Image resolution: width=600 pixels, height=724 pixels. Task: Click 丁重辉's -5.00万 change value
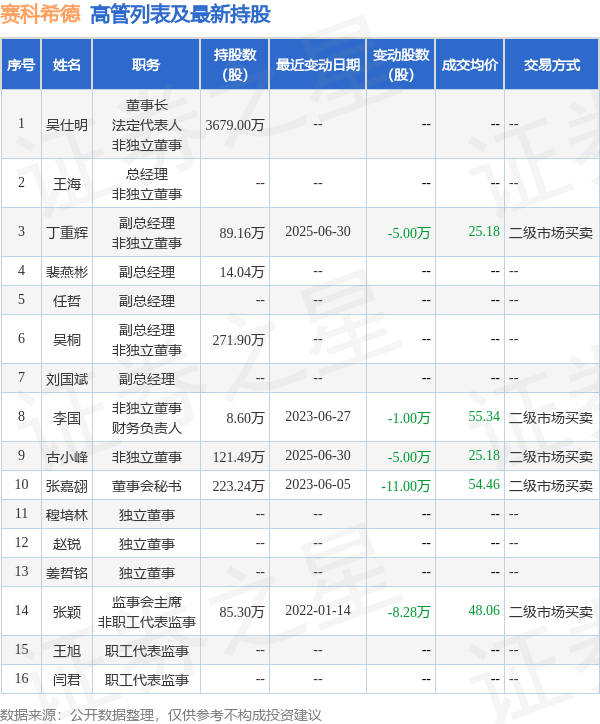point(409,232)
